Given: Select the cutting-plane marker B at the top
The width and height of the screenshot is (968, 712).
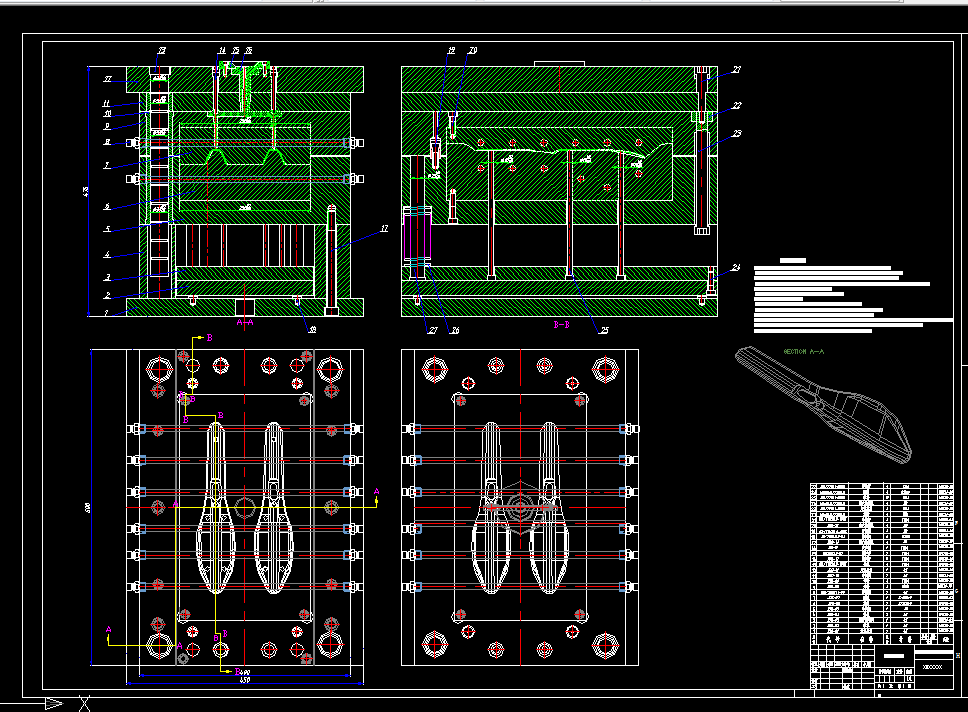Looking at the screenshot, I should (209, 338).
